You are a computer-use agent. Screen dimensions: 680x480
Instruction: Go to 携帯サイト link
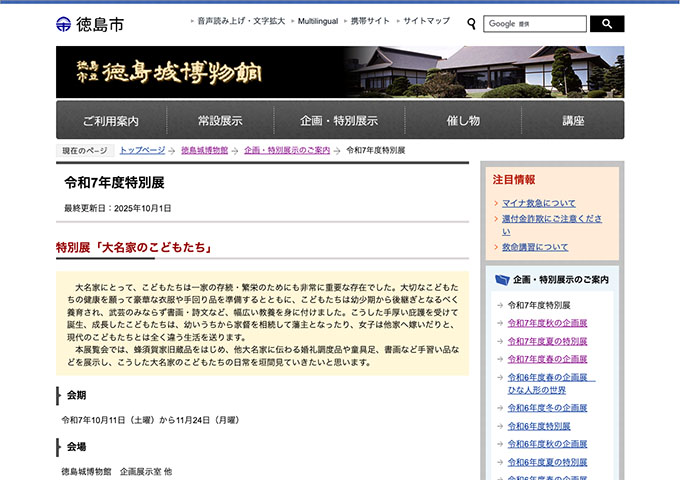tap(372, 21)
